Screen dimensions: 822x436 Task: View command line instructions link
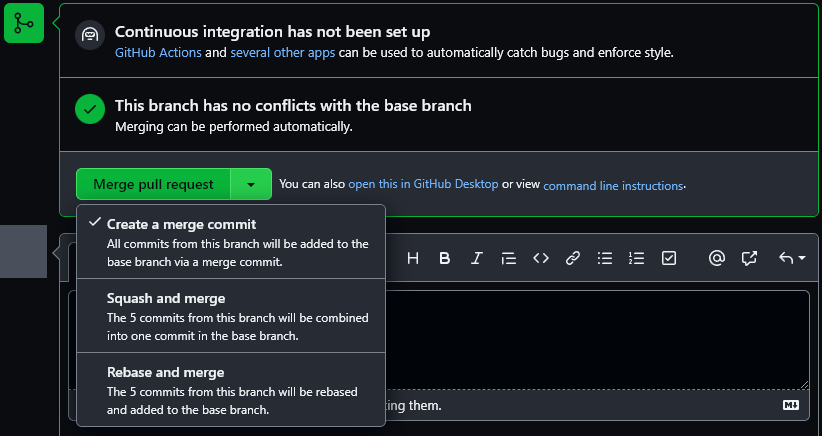click(x=613, y=186)
